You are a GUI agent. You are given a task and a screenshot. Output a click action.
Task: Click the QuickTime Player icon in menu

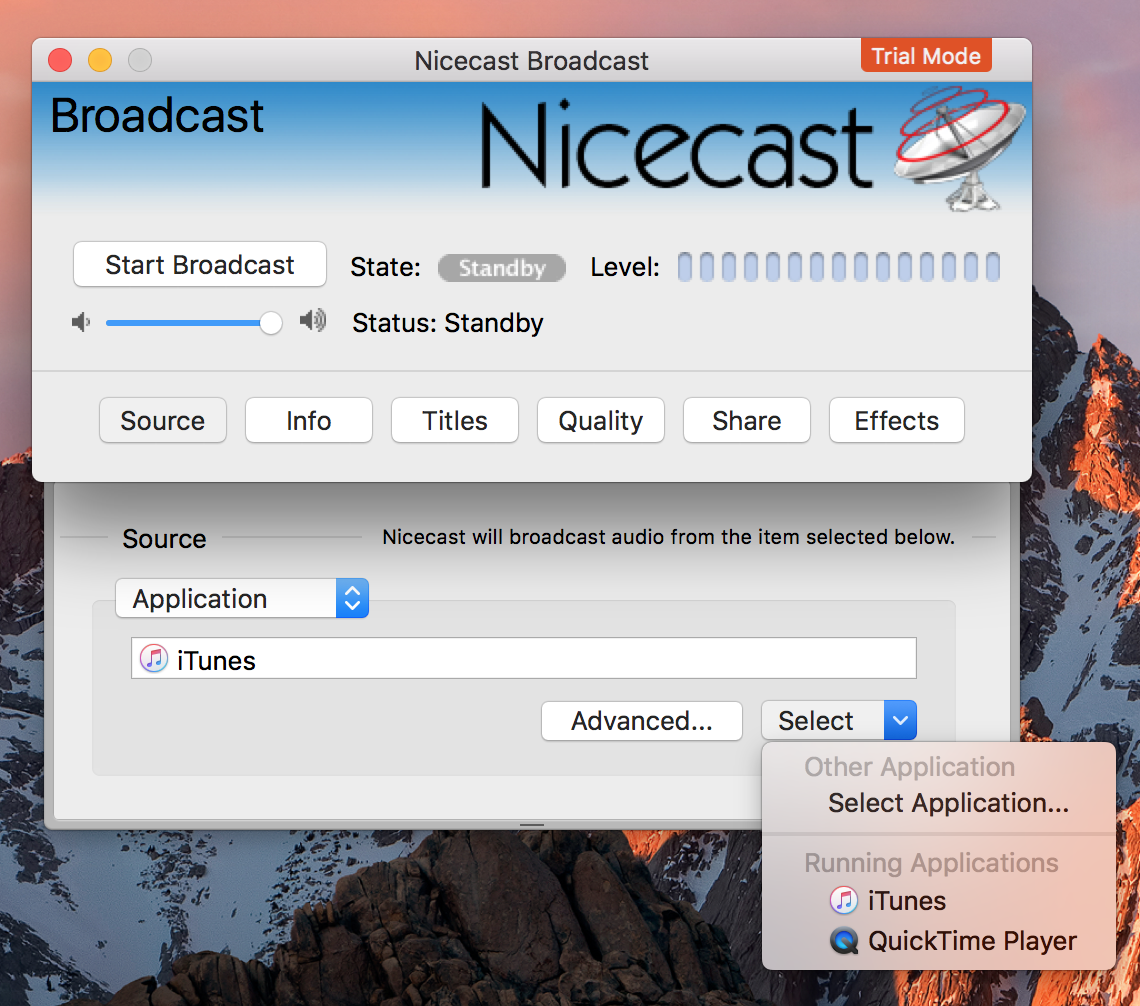[844, 941]
